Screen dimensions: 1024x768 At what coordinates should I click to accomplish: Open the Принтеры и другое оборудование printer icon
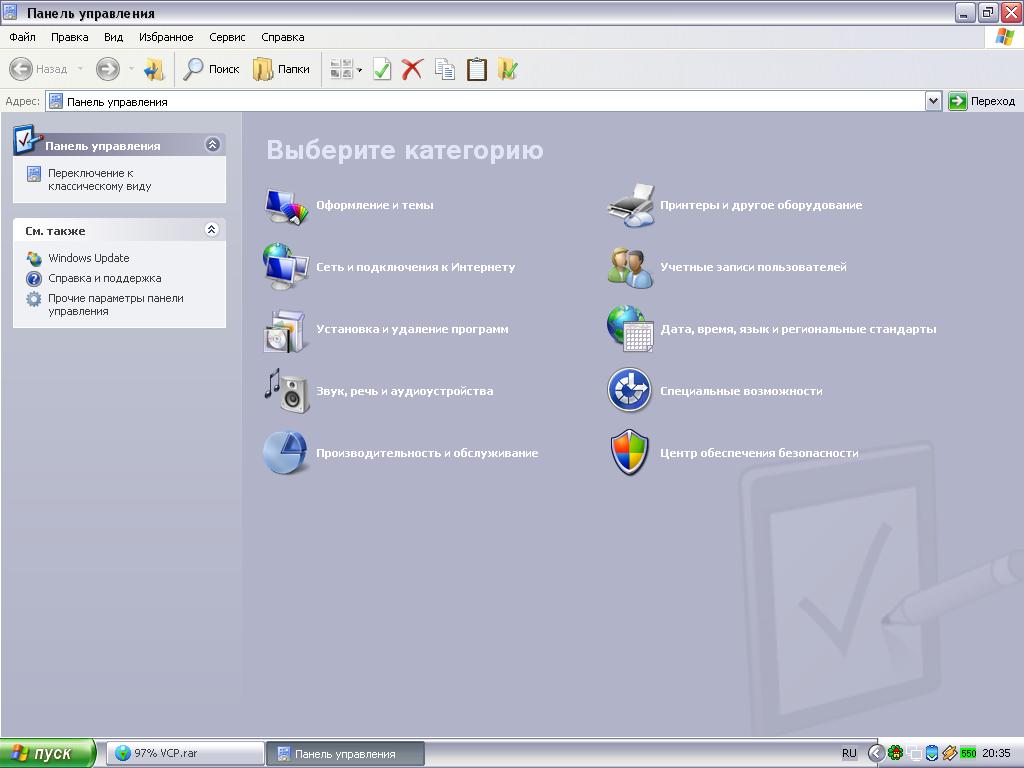(631, 205)
